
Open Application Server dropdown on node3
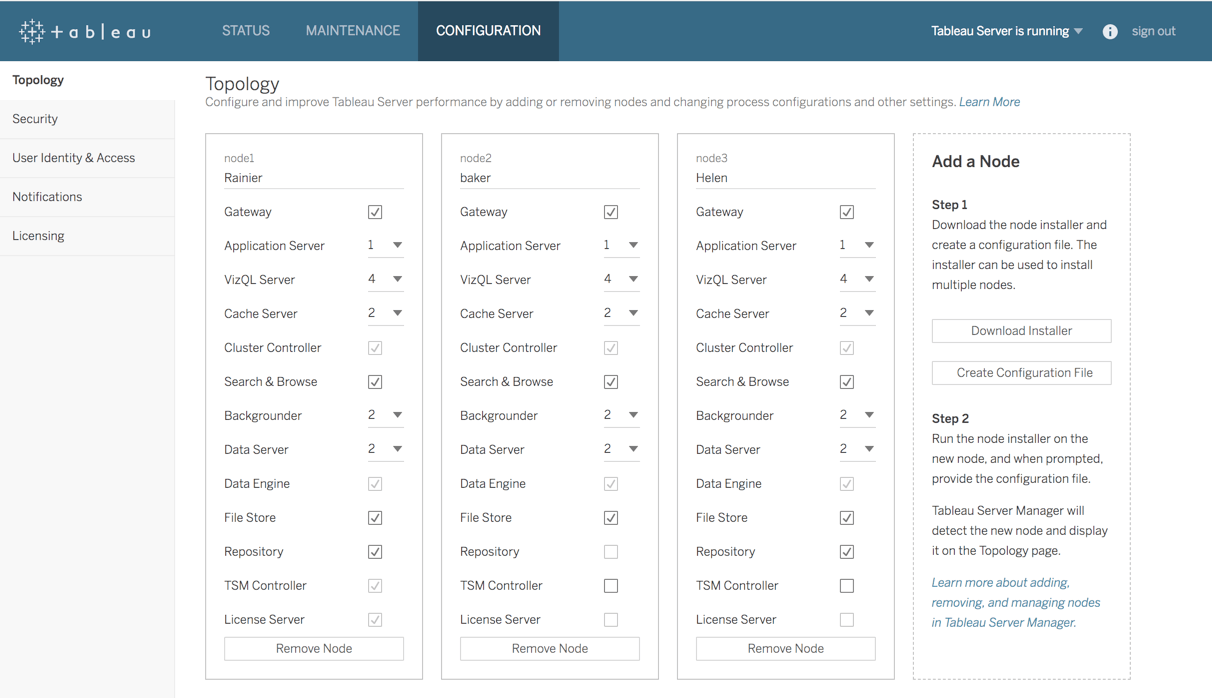tap(857, 246)
